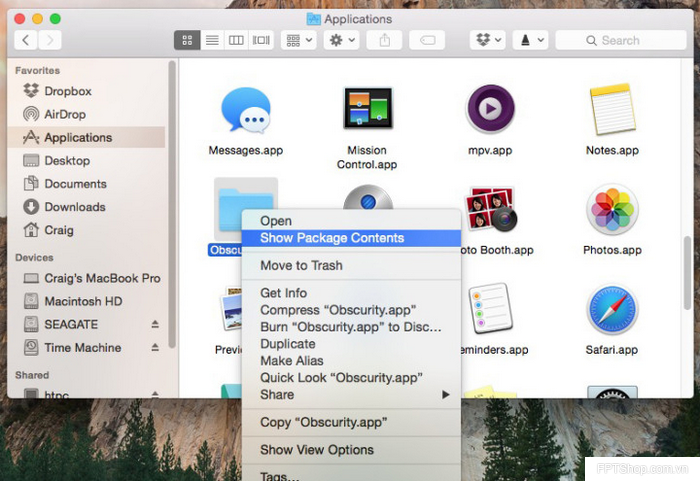Select Macintosh HD in the sidebar

click(x=86, y=301)
